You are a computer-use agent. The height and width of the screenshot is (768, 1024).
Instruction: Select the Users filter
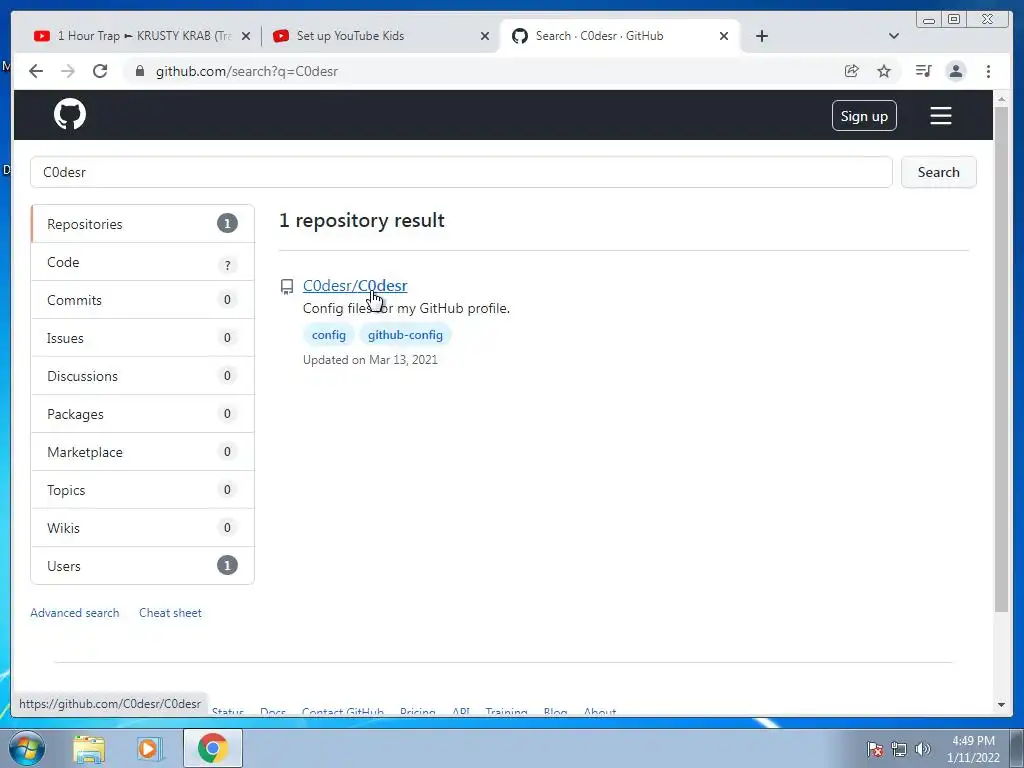[142, 566]
